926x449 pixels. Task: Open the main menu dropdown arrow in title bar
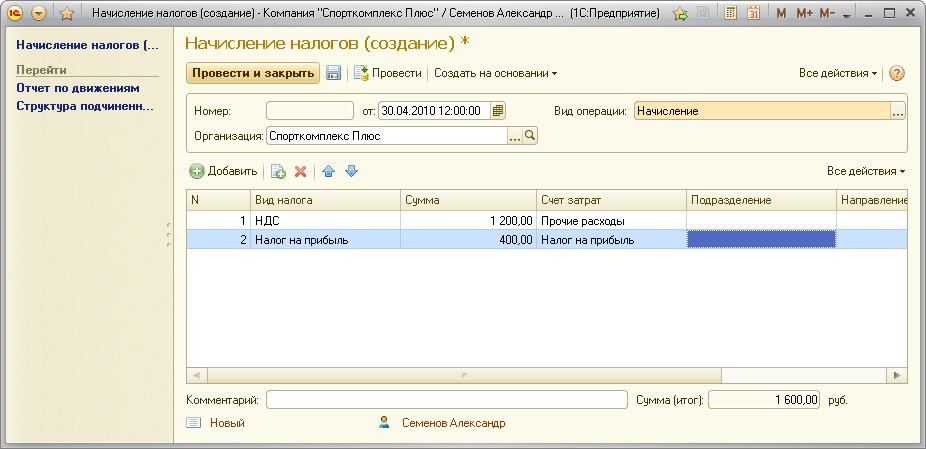point(39,13)
